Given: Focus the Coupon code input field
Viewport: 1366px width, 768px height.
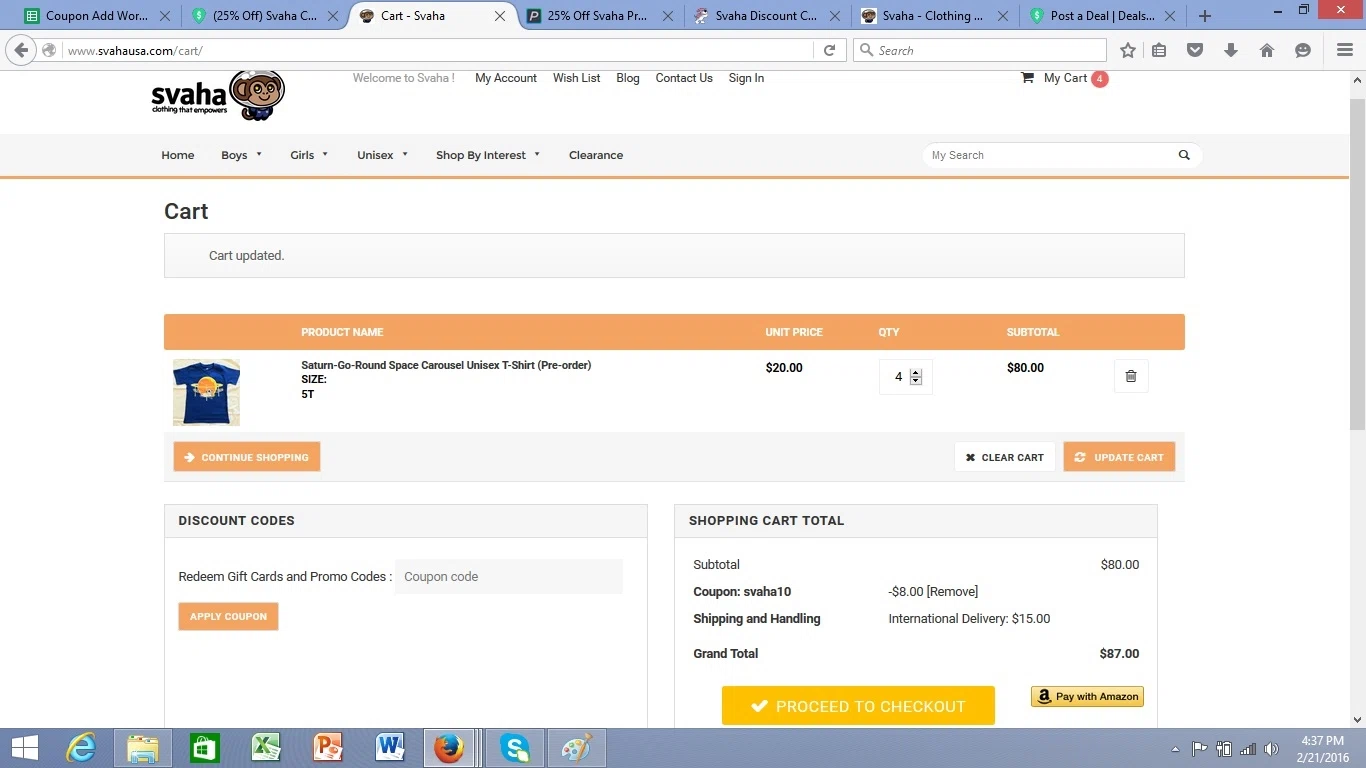Looking at the screenshot, I should [509, 576].
